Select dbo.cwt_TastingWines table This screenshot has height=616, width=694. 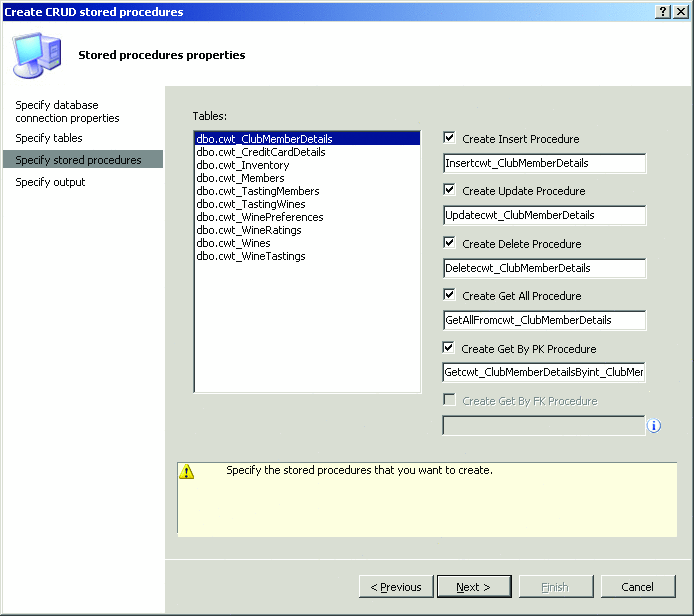coord(307,204)
